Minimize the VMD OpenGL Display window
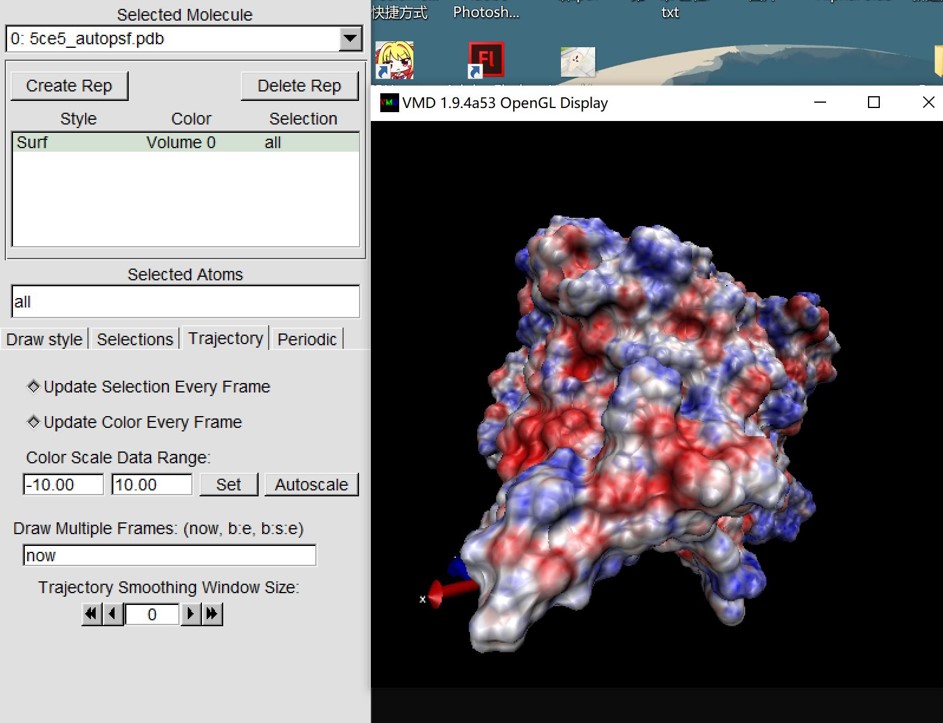This screenshot has width=943, height=723. pos(820,103)
